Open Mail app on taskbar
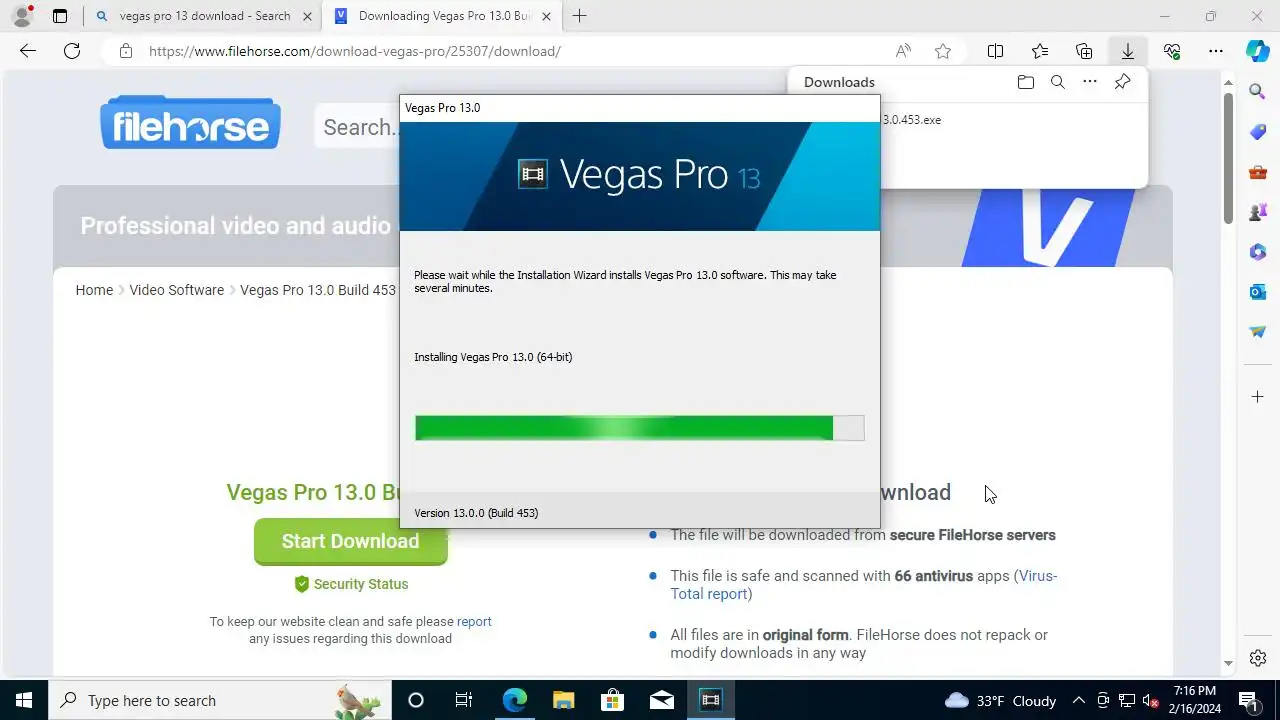 coord(661,700)
